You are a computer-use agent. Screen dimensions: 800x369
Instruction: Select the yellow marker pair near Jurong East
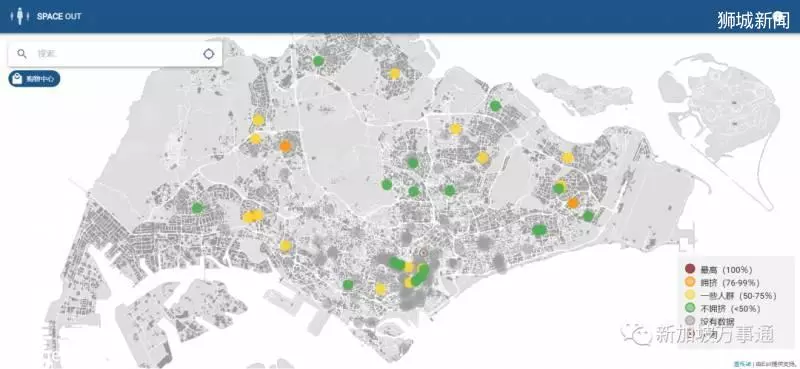click(x=253, y=216)
